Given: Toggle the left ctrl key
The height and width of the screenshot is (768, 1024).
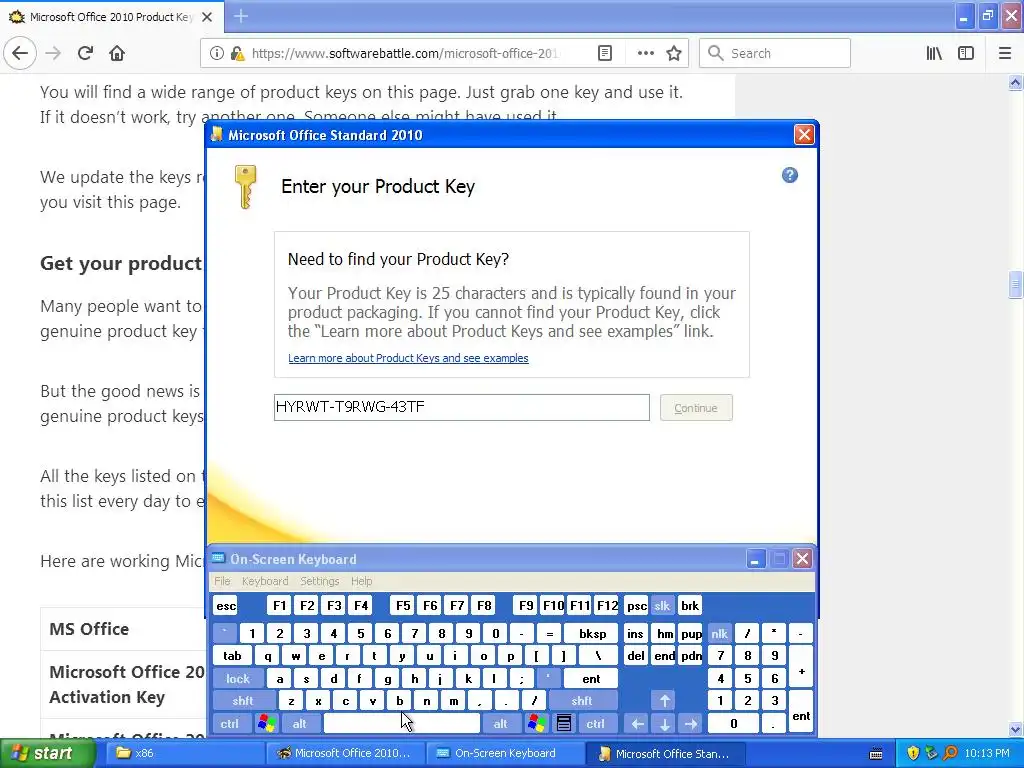Looking at the screenshot, I should coord(230,724).
